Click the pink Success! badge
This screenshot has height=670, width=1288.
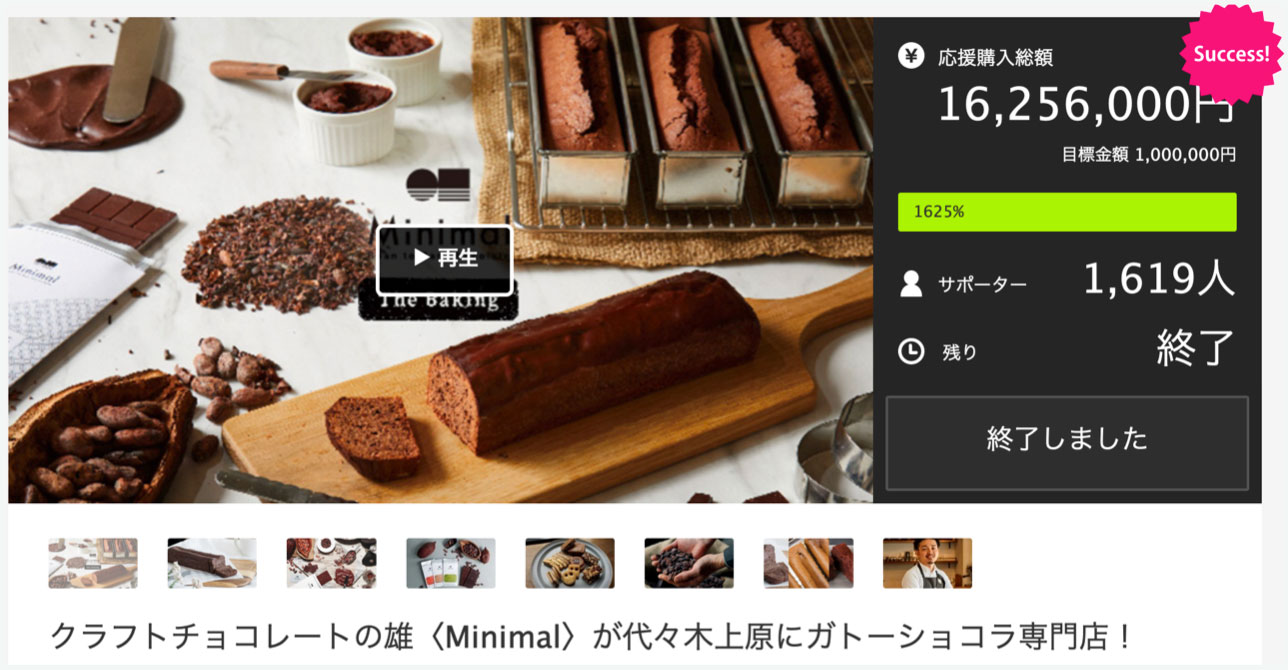click(x=1232, y=53)
